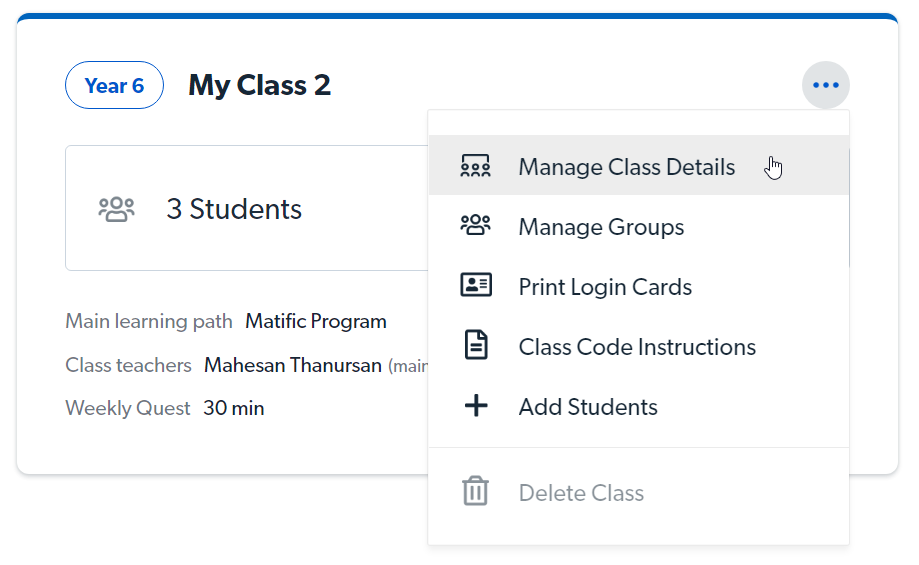
Task: Choose Manage Groups from the menu
Action: [601, 227]
